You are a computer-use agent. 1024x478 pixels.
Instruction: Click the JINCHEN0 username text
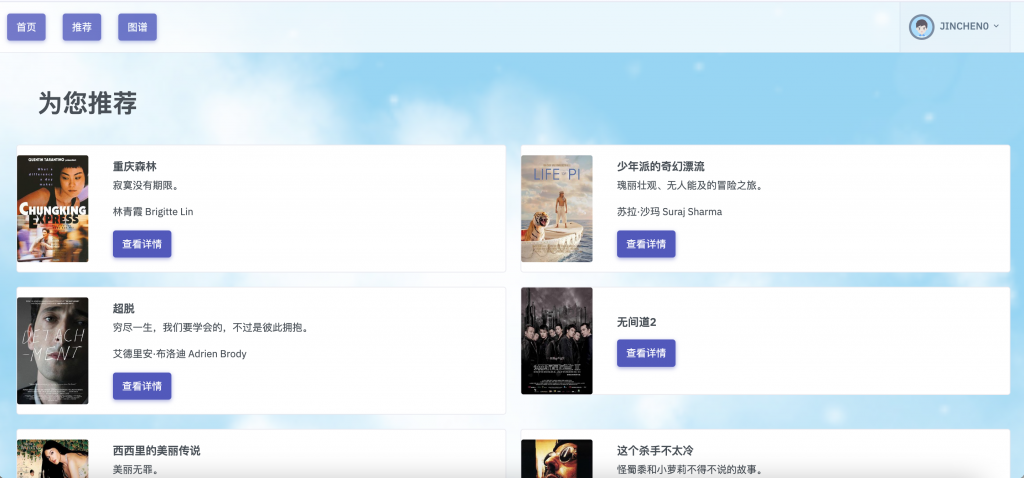coord(964,27)
